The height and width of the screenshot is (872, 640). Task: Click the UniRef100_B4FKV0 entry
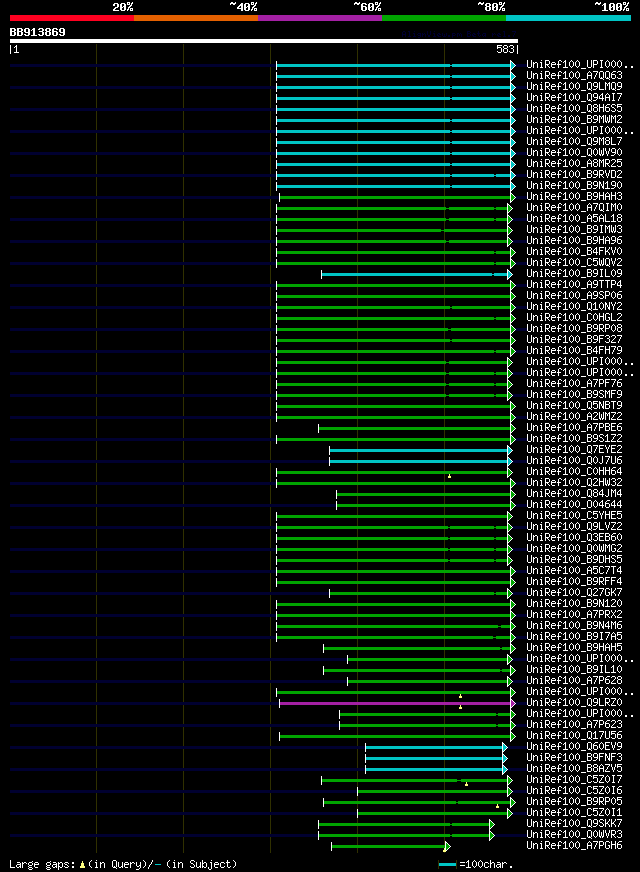tap(574, 252)
